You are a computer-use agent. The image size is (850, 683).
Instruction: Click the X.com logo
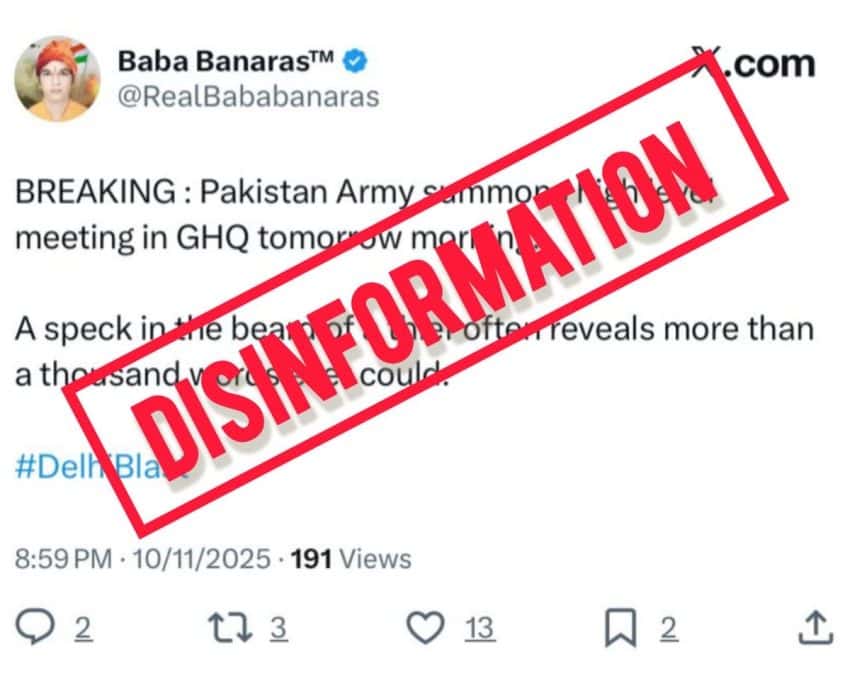[x=754, y=64]
